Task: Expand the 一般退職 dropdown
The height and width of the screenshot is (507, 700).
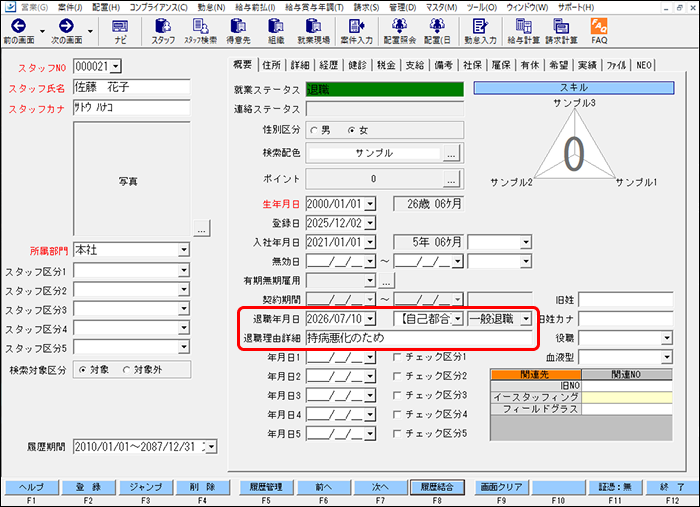Action: tap(526, 319)
